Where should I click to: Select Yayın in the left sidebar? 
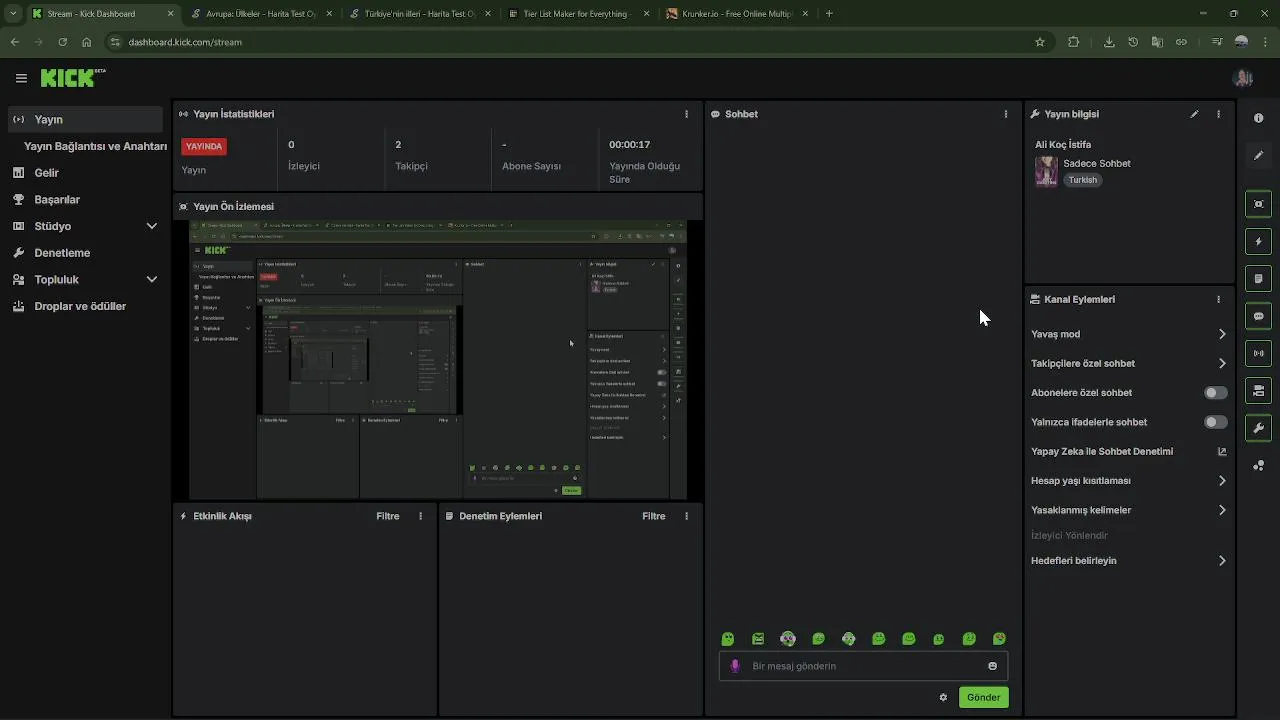click(x=85, y=119)
